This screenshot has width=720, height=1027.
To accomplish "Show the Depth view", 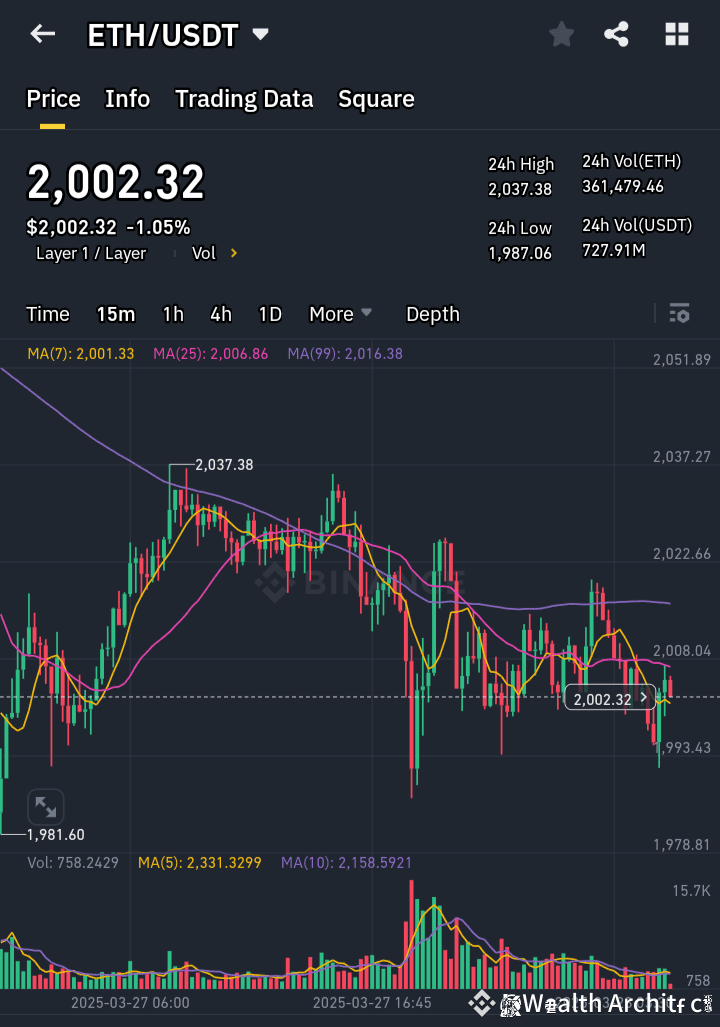I will [x=432, y=313].
